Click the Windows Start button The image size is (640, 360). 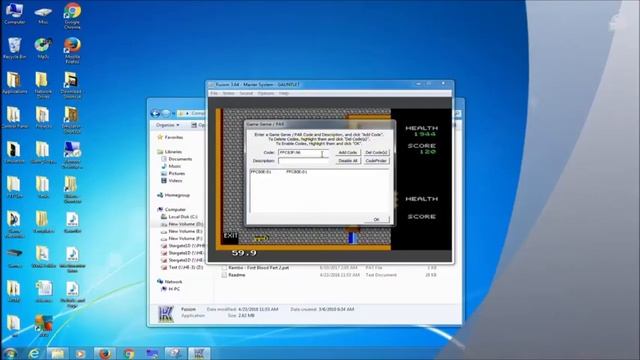[x=10, y=353]
